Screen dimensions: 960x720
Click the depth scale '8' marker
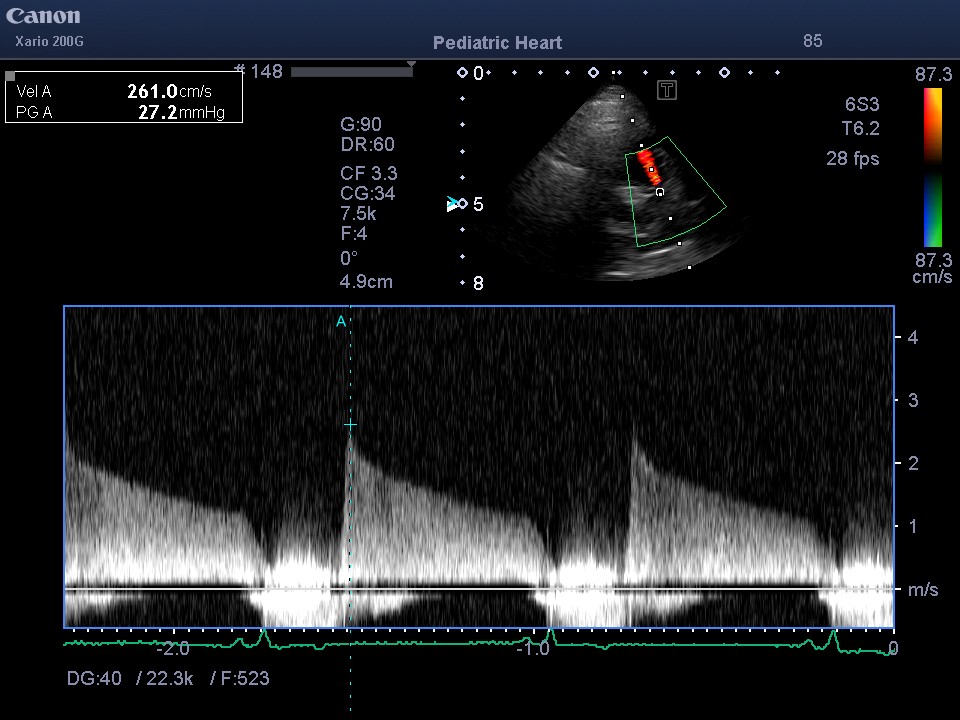(478, 283)
